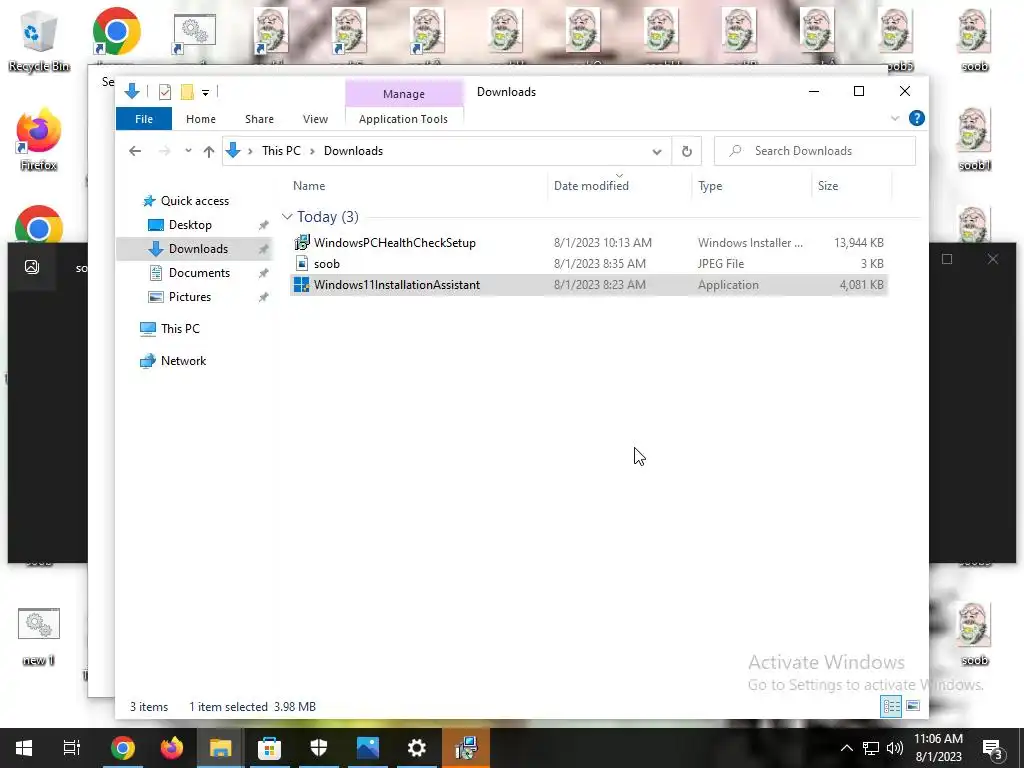Open Pictures in the navigation pane

click(189, 296)
